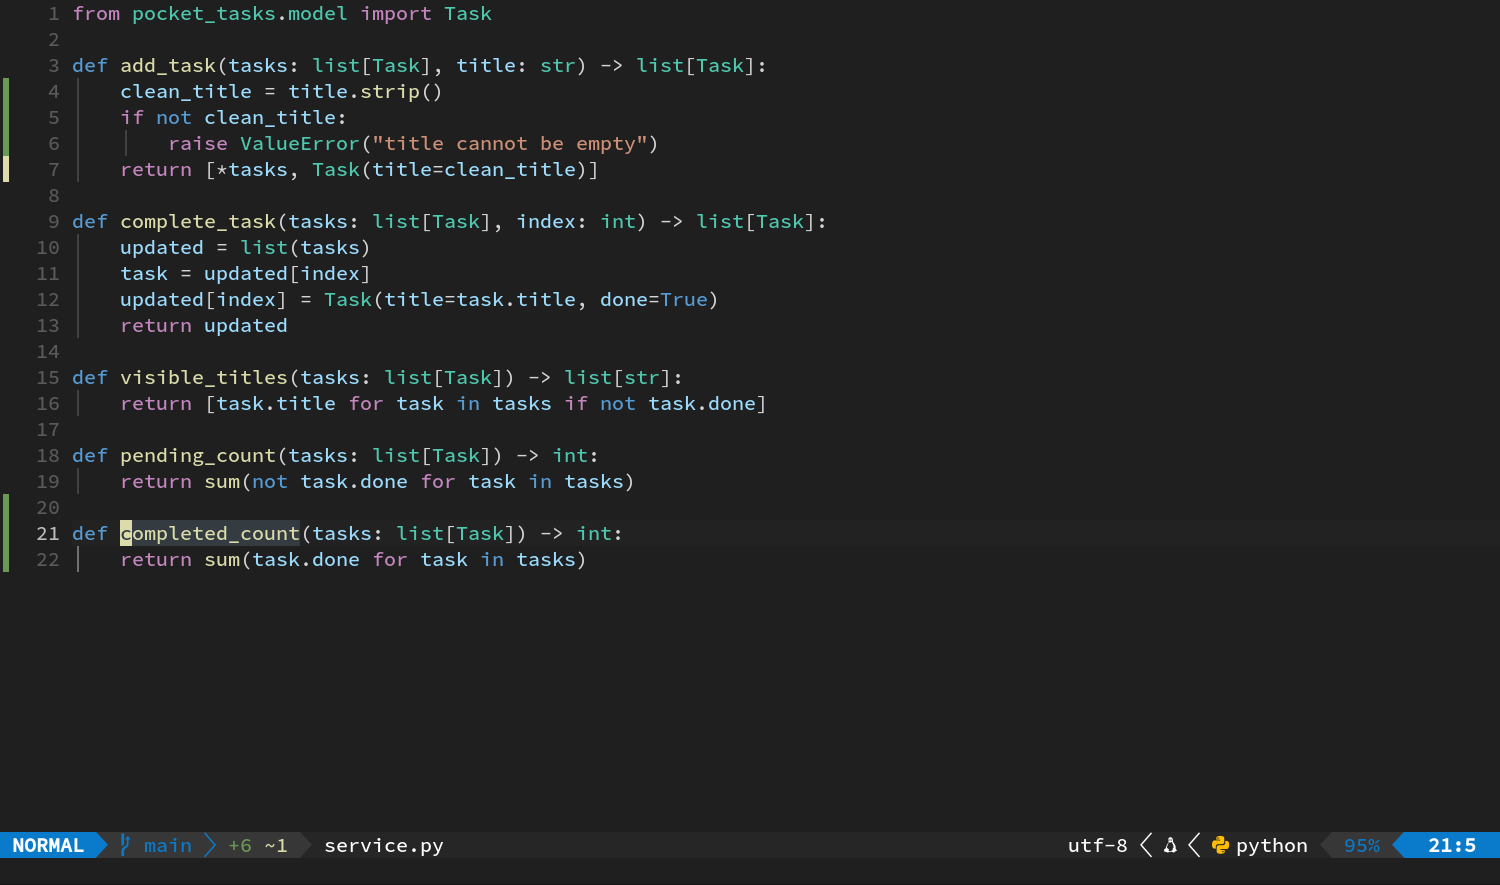Click the yellow changed-line sign beside line 7
The width and height of the screenshot is (1500, 885).
pyautogui.click(x=6, y=170)
